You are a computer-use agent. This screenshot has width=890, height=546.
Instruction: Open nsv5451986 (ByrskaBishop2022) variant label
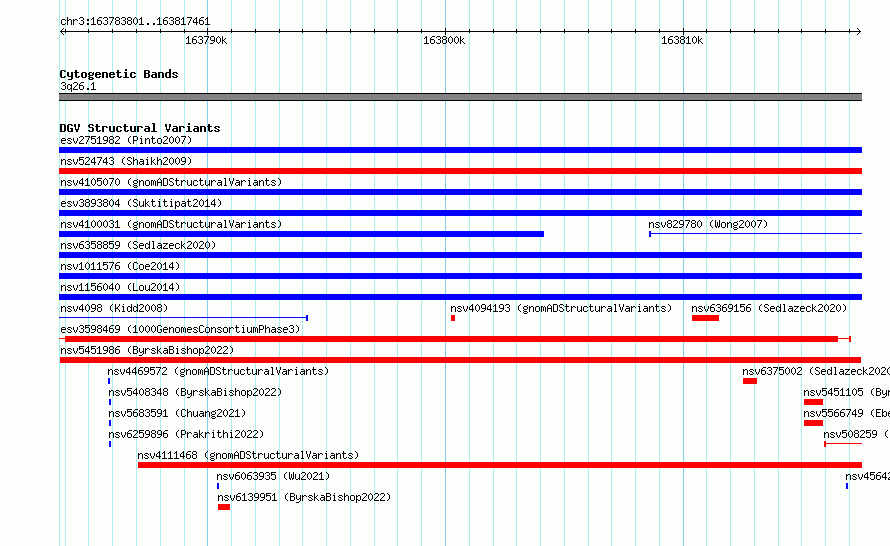tap(147, 350)
